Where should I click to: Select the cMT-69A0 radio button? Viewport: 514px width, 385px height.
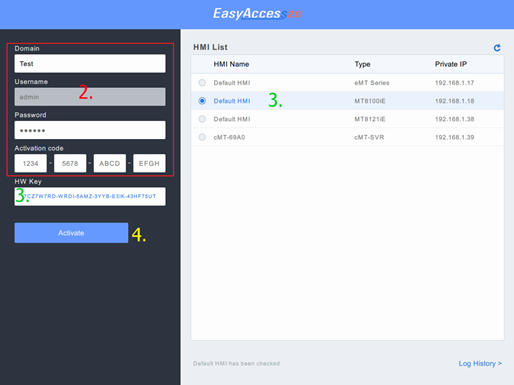pyautogui.click(x=202, y=137)
